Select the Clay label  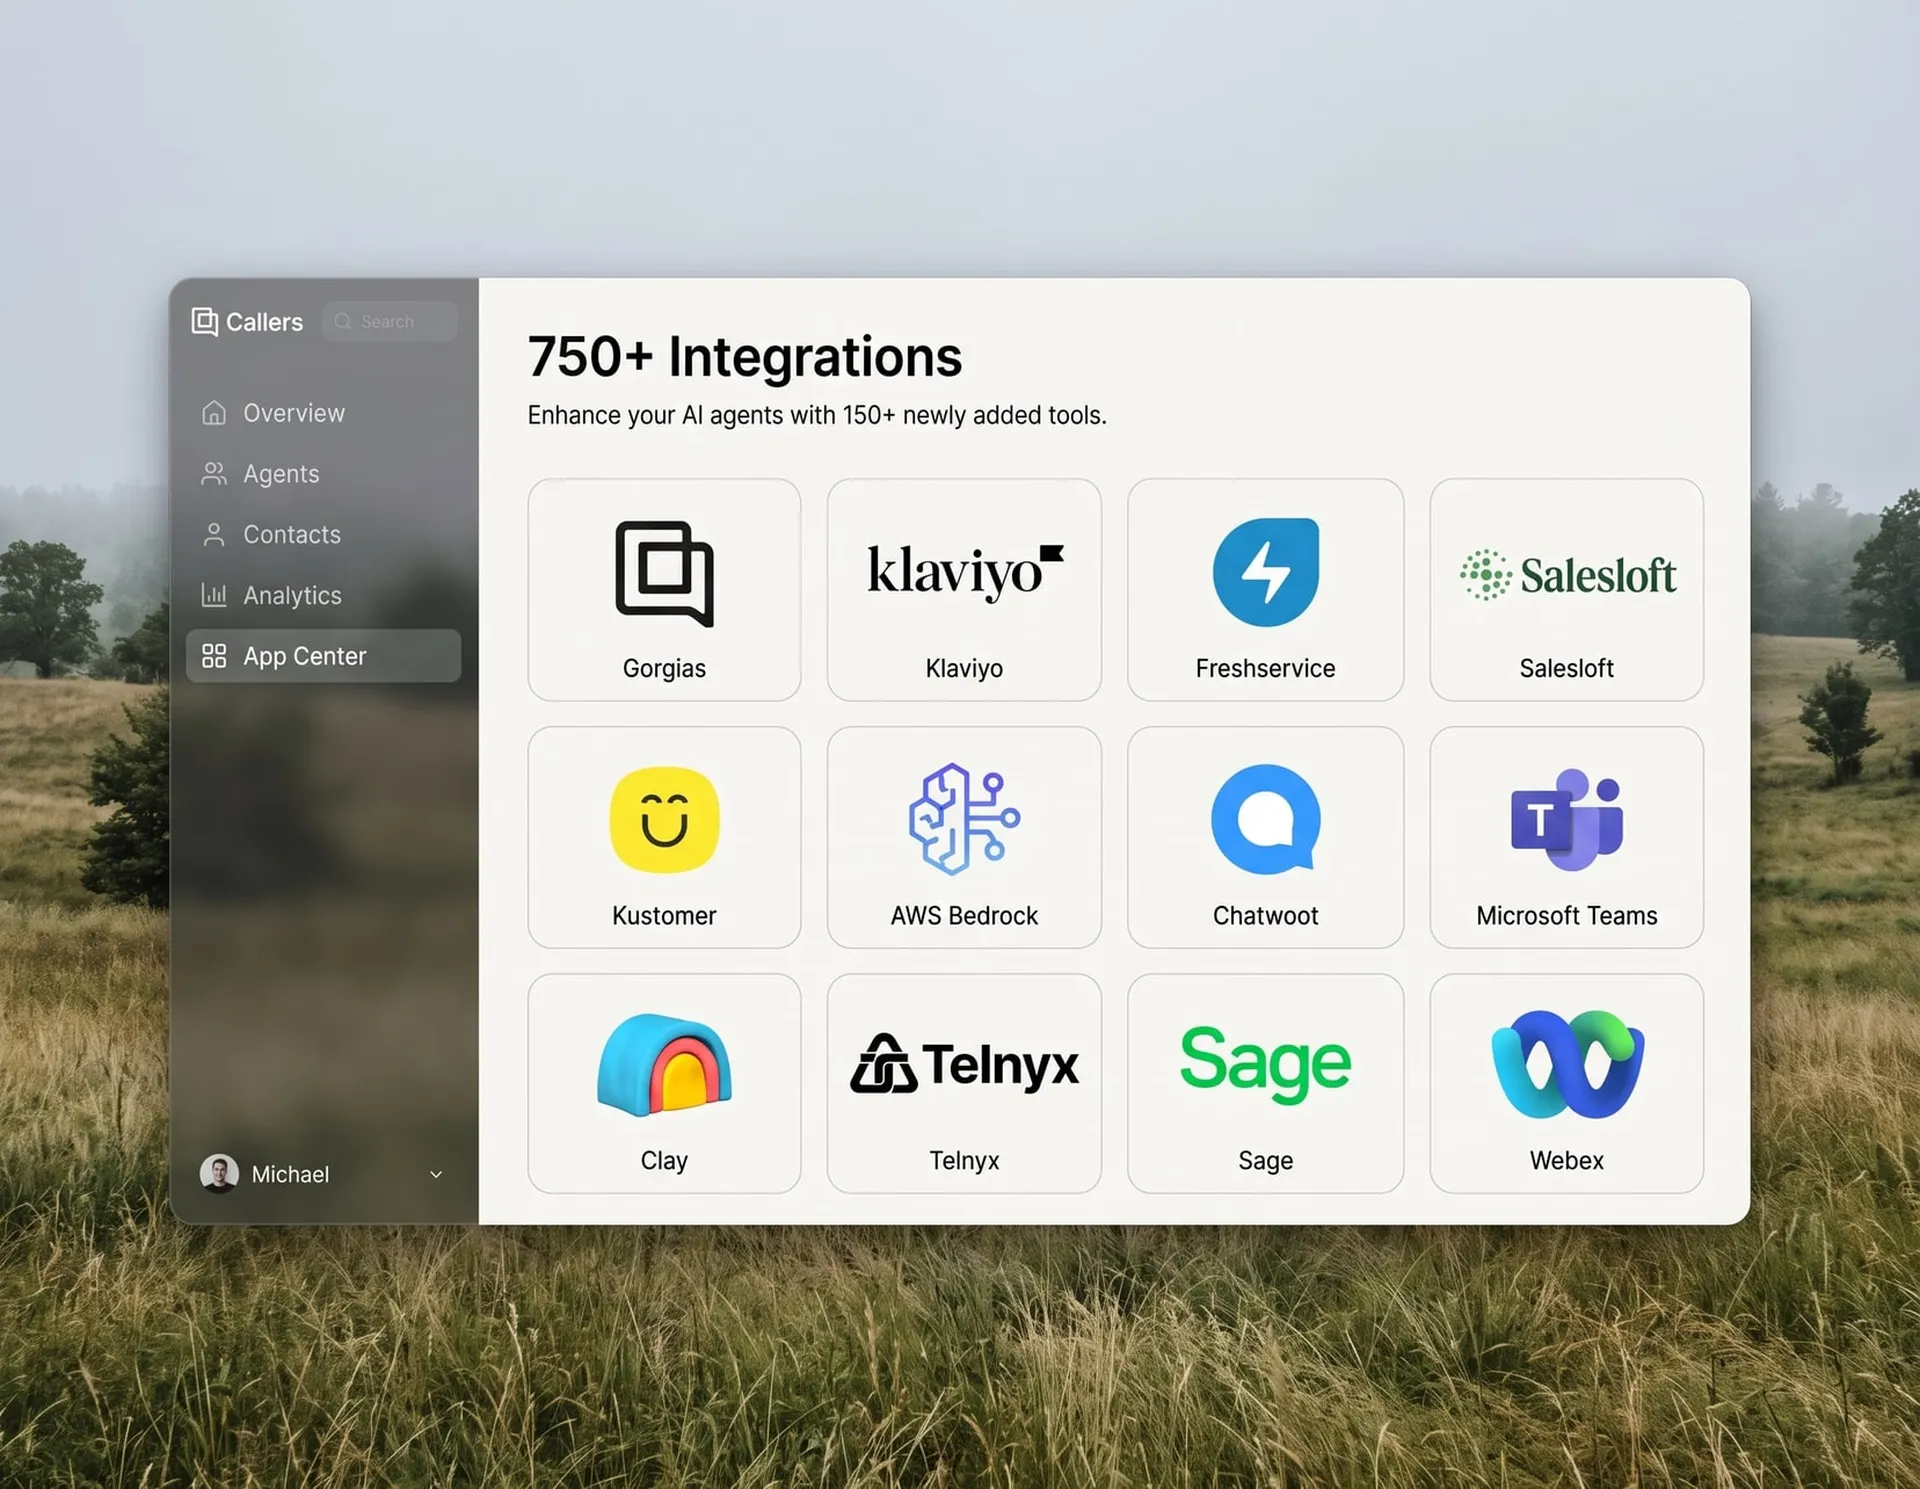[664, 1160]
